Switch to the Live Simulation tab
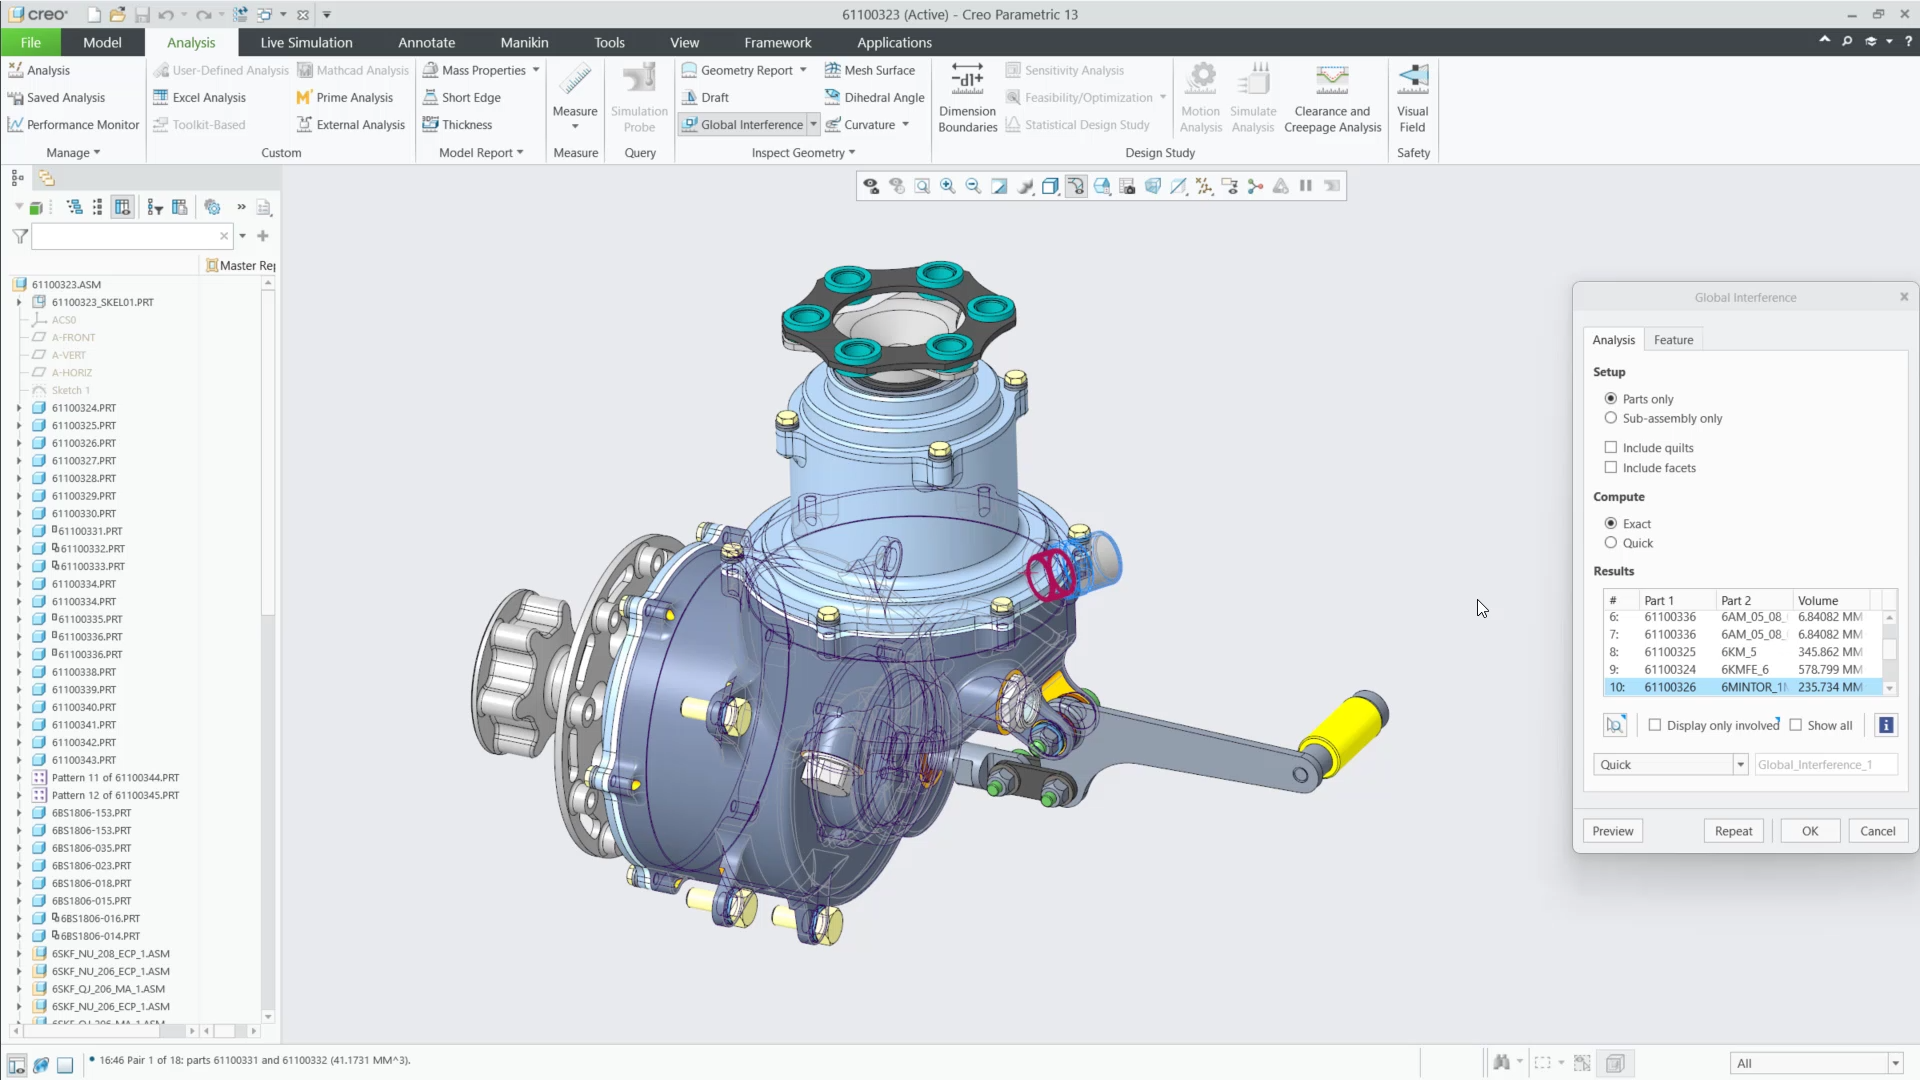Image resolution: width=1920 pixels, height=1080 pixels. [x=306, y=42]
